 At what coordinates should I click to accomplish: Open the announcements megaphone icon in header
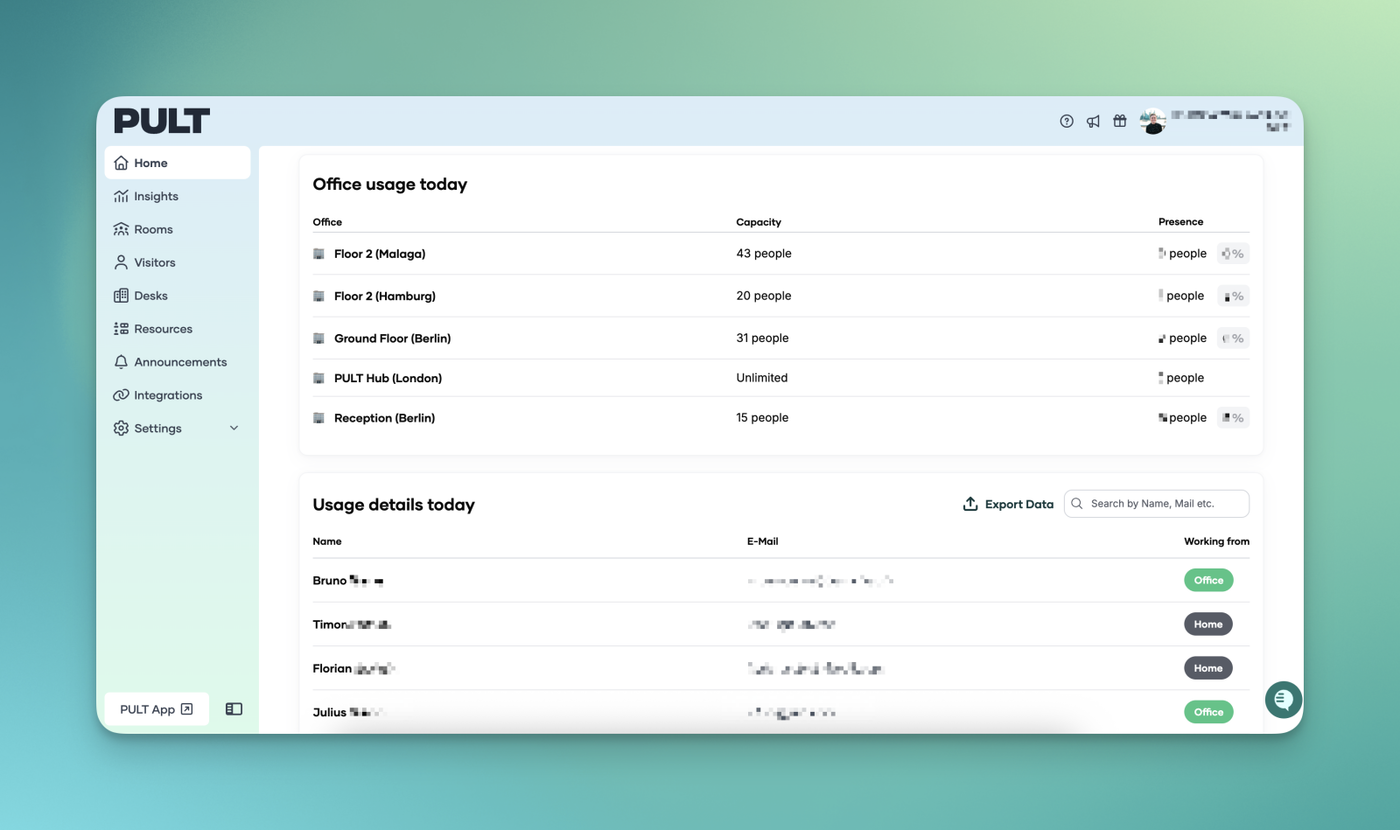(1093, 121)
